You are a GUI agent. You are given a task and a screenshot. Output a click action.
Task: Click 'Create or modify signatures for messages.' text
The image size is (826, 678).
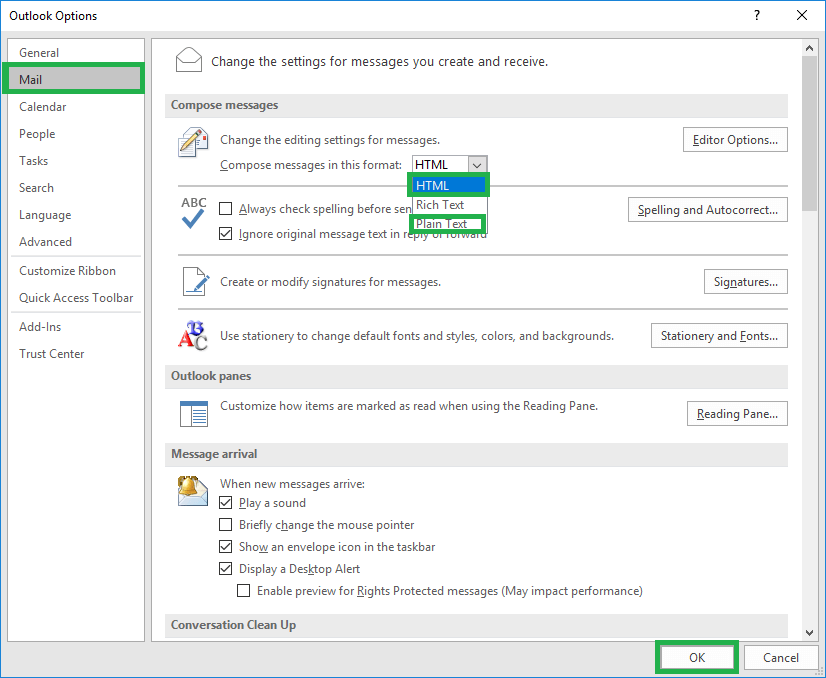pyautogui.click(x=330, y=282)
